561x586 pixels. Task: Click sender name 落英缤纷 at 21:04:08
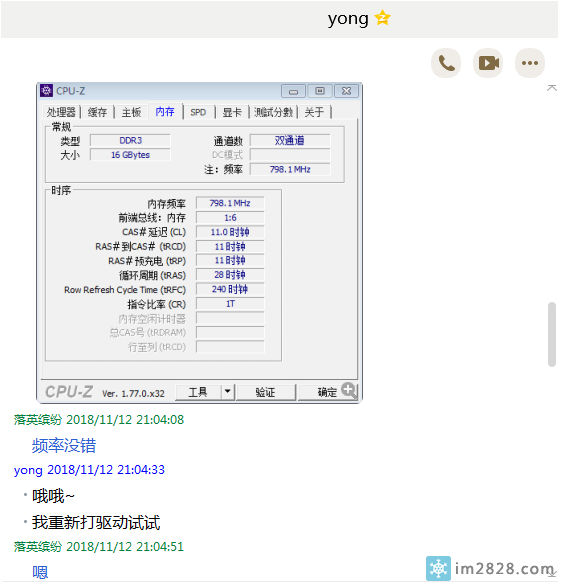pos(38,419)
